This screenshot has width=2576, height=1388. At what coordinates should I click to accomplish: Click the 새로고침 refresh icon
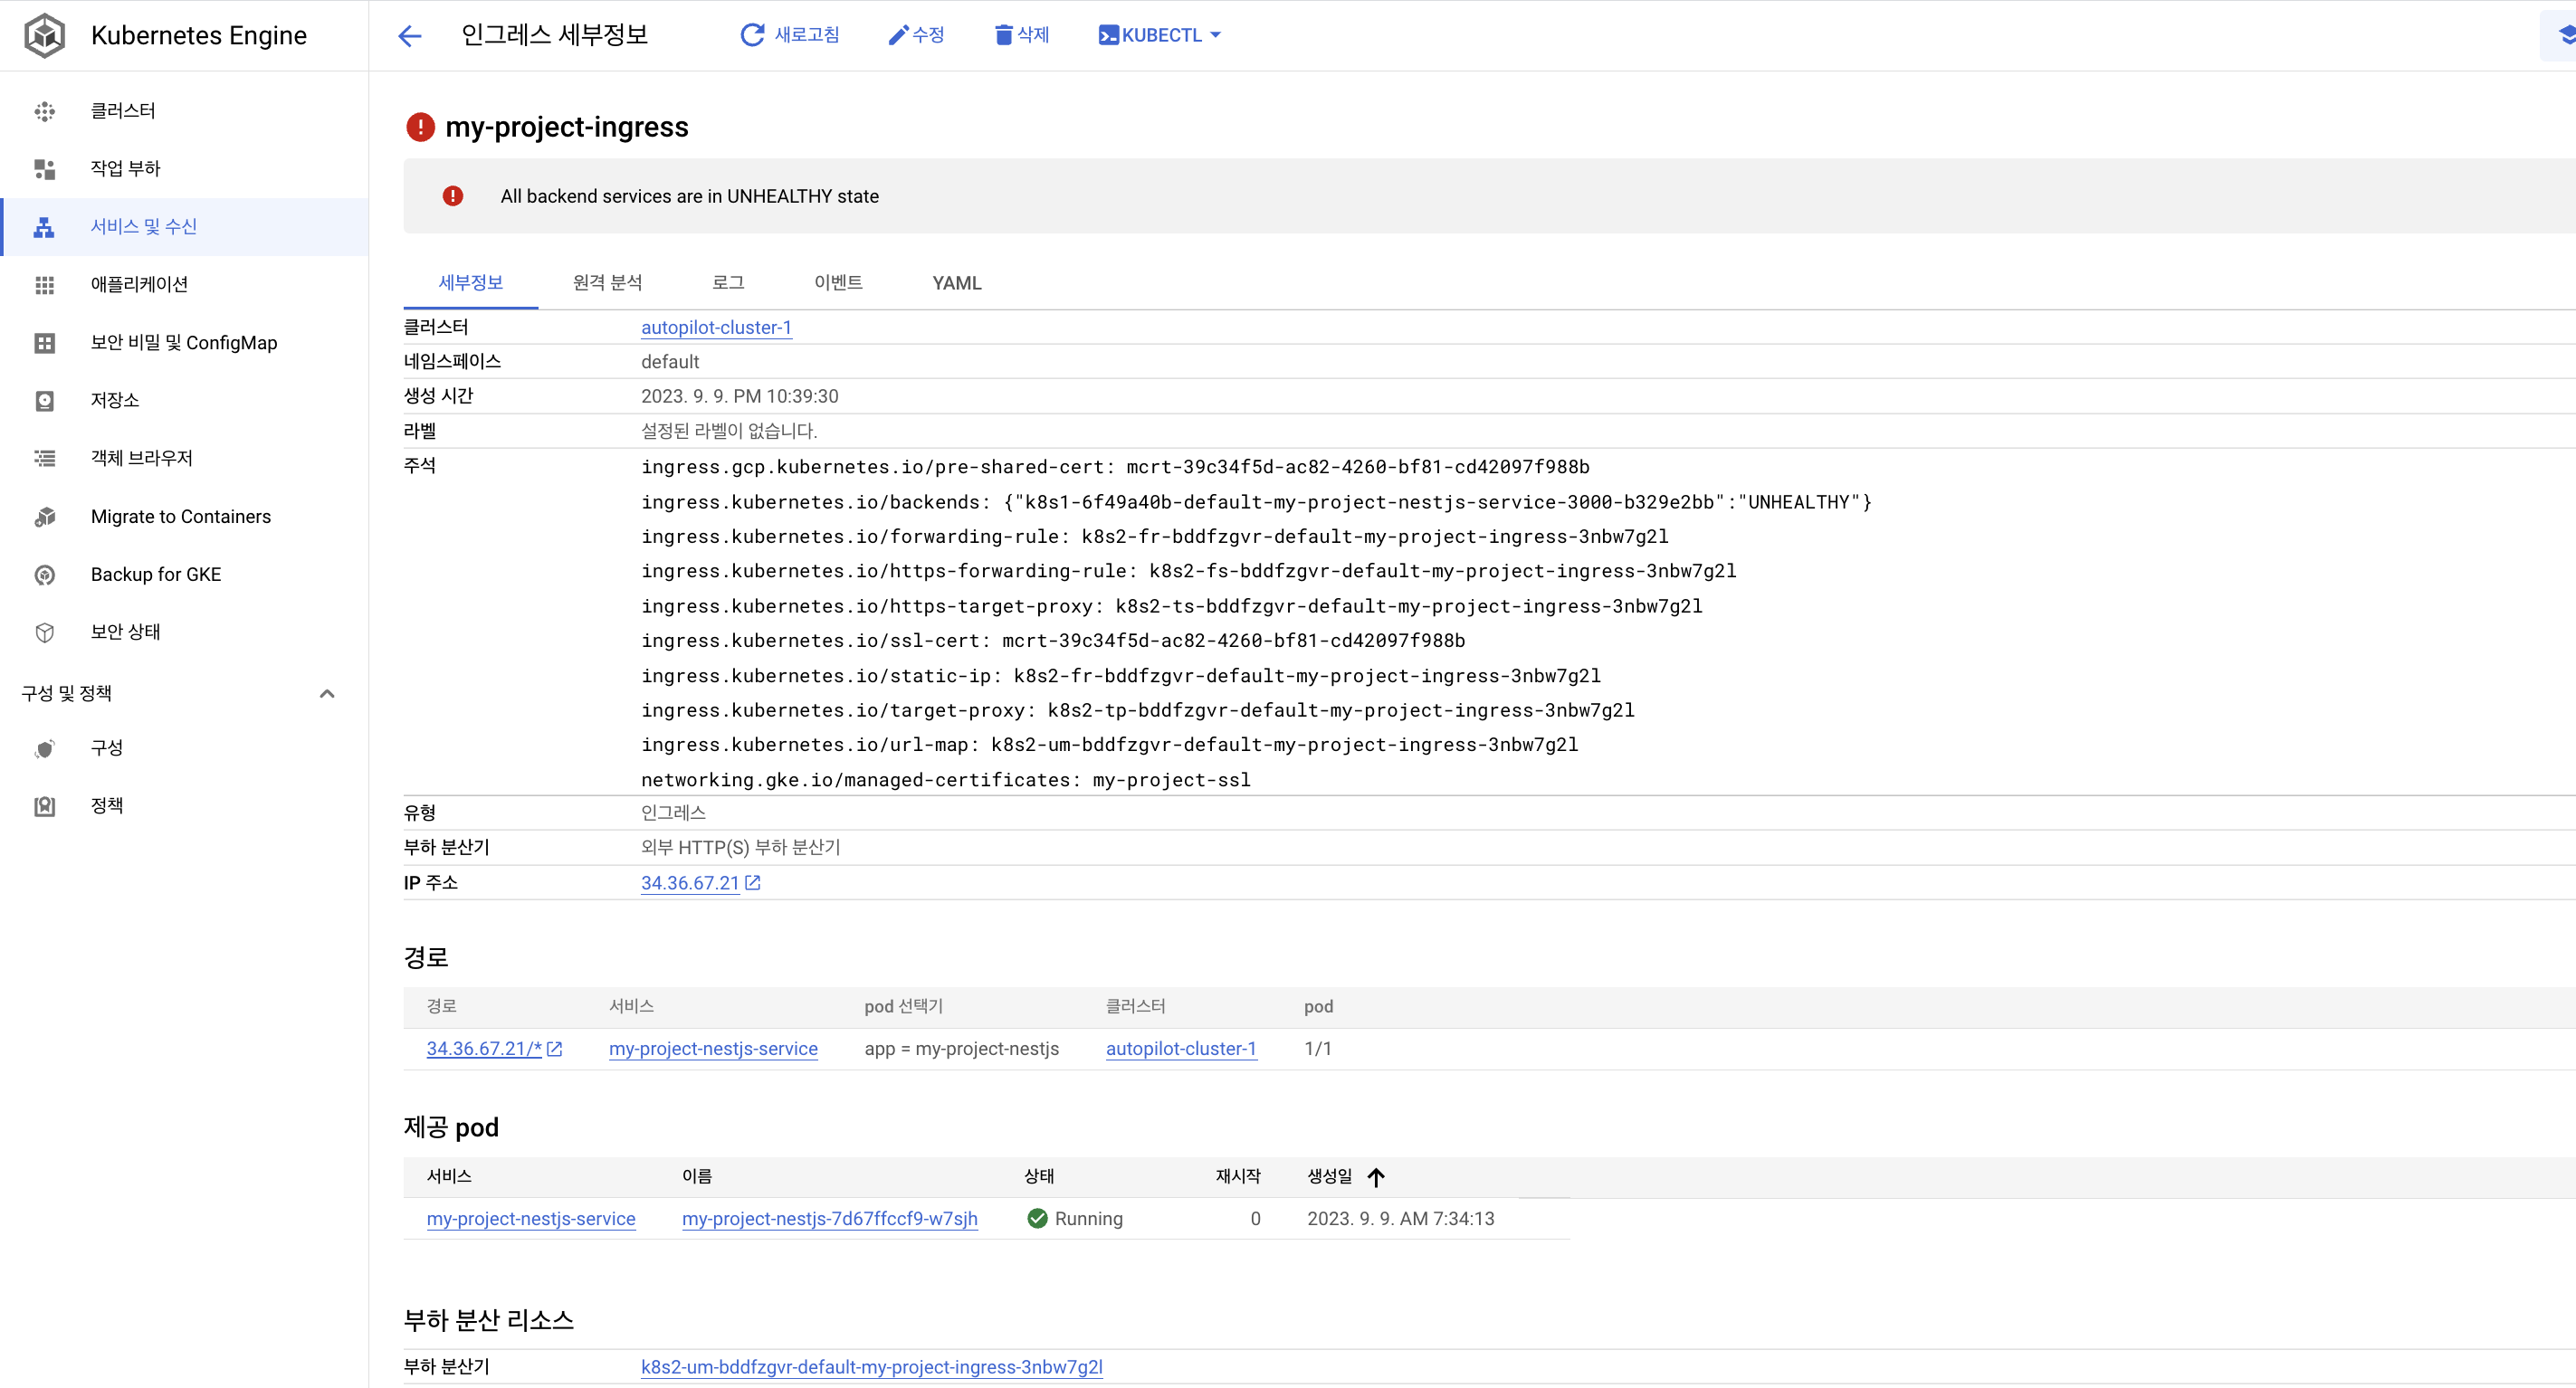point(752,35)
